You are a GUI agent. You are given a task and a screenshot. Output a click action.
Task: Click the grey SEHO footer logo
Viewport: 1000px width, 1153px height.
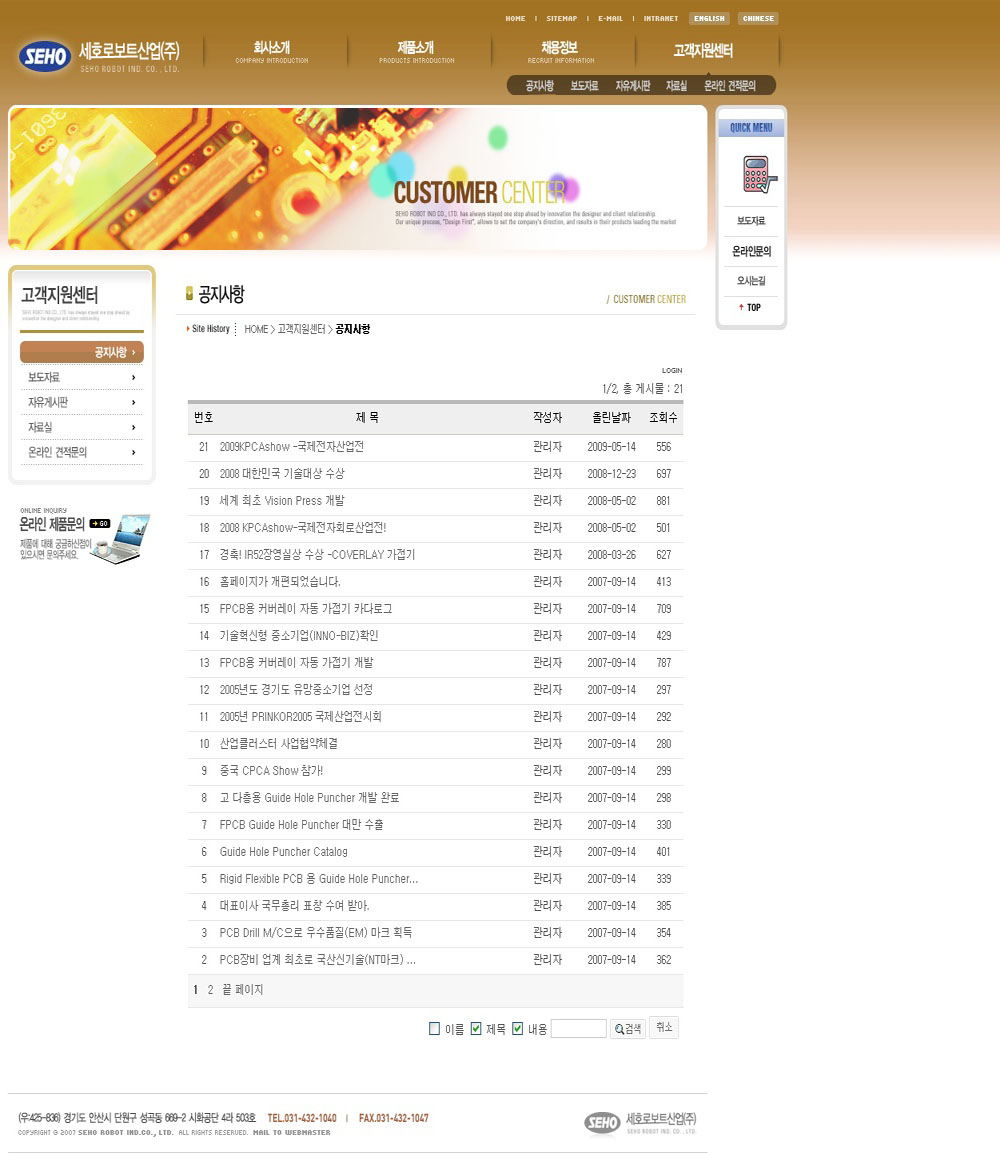click(x=602, y=1123)
